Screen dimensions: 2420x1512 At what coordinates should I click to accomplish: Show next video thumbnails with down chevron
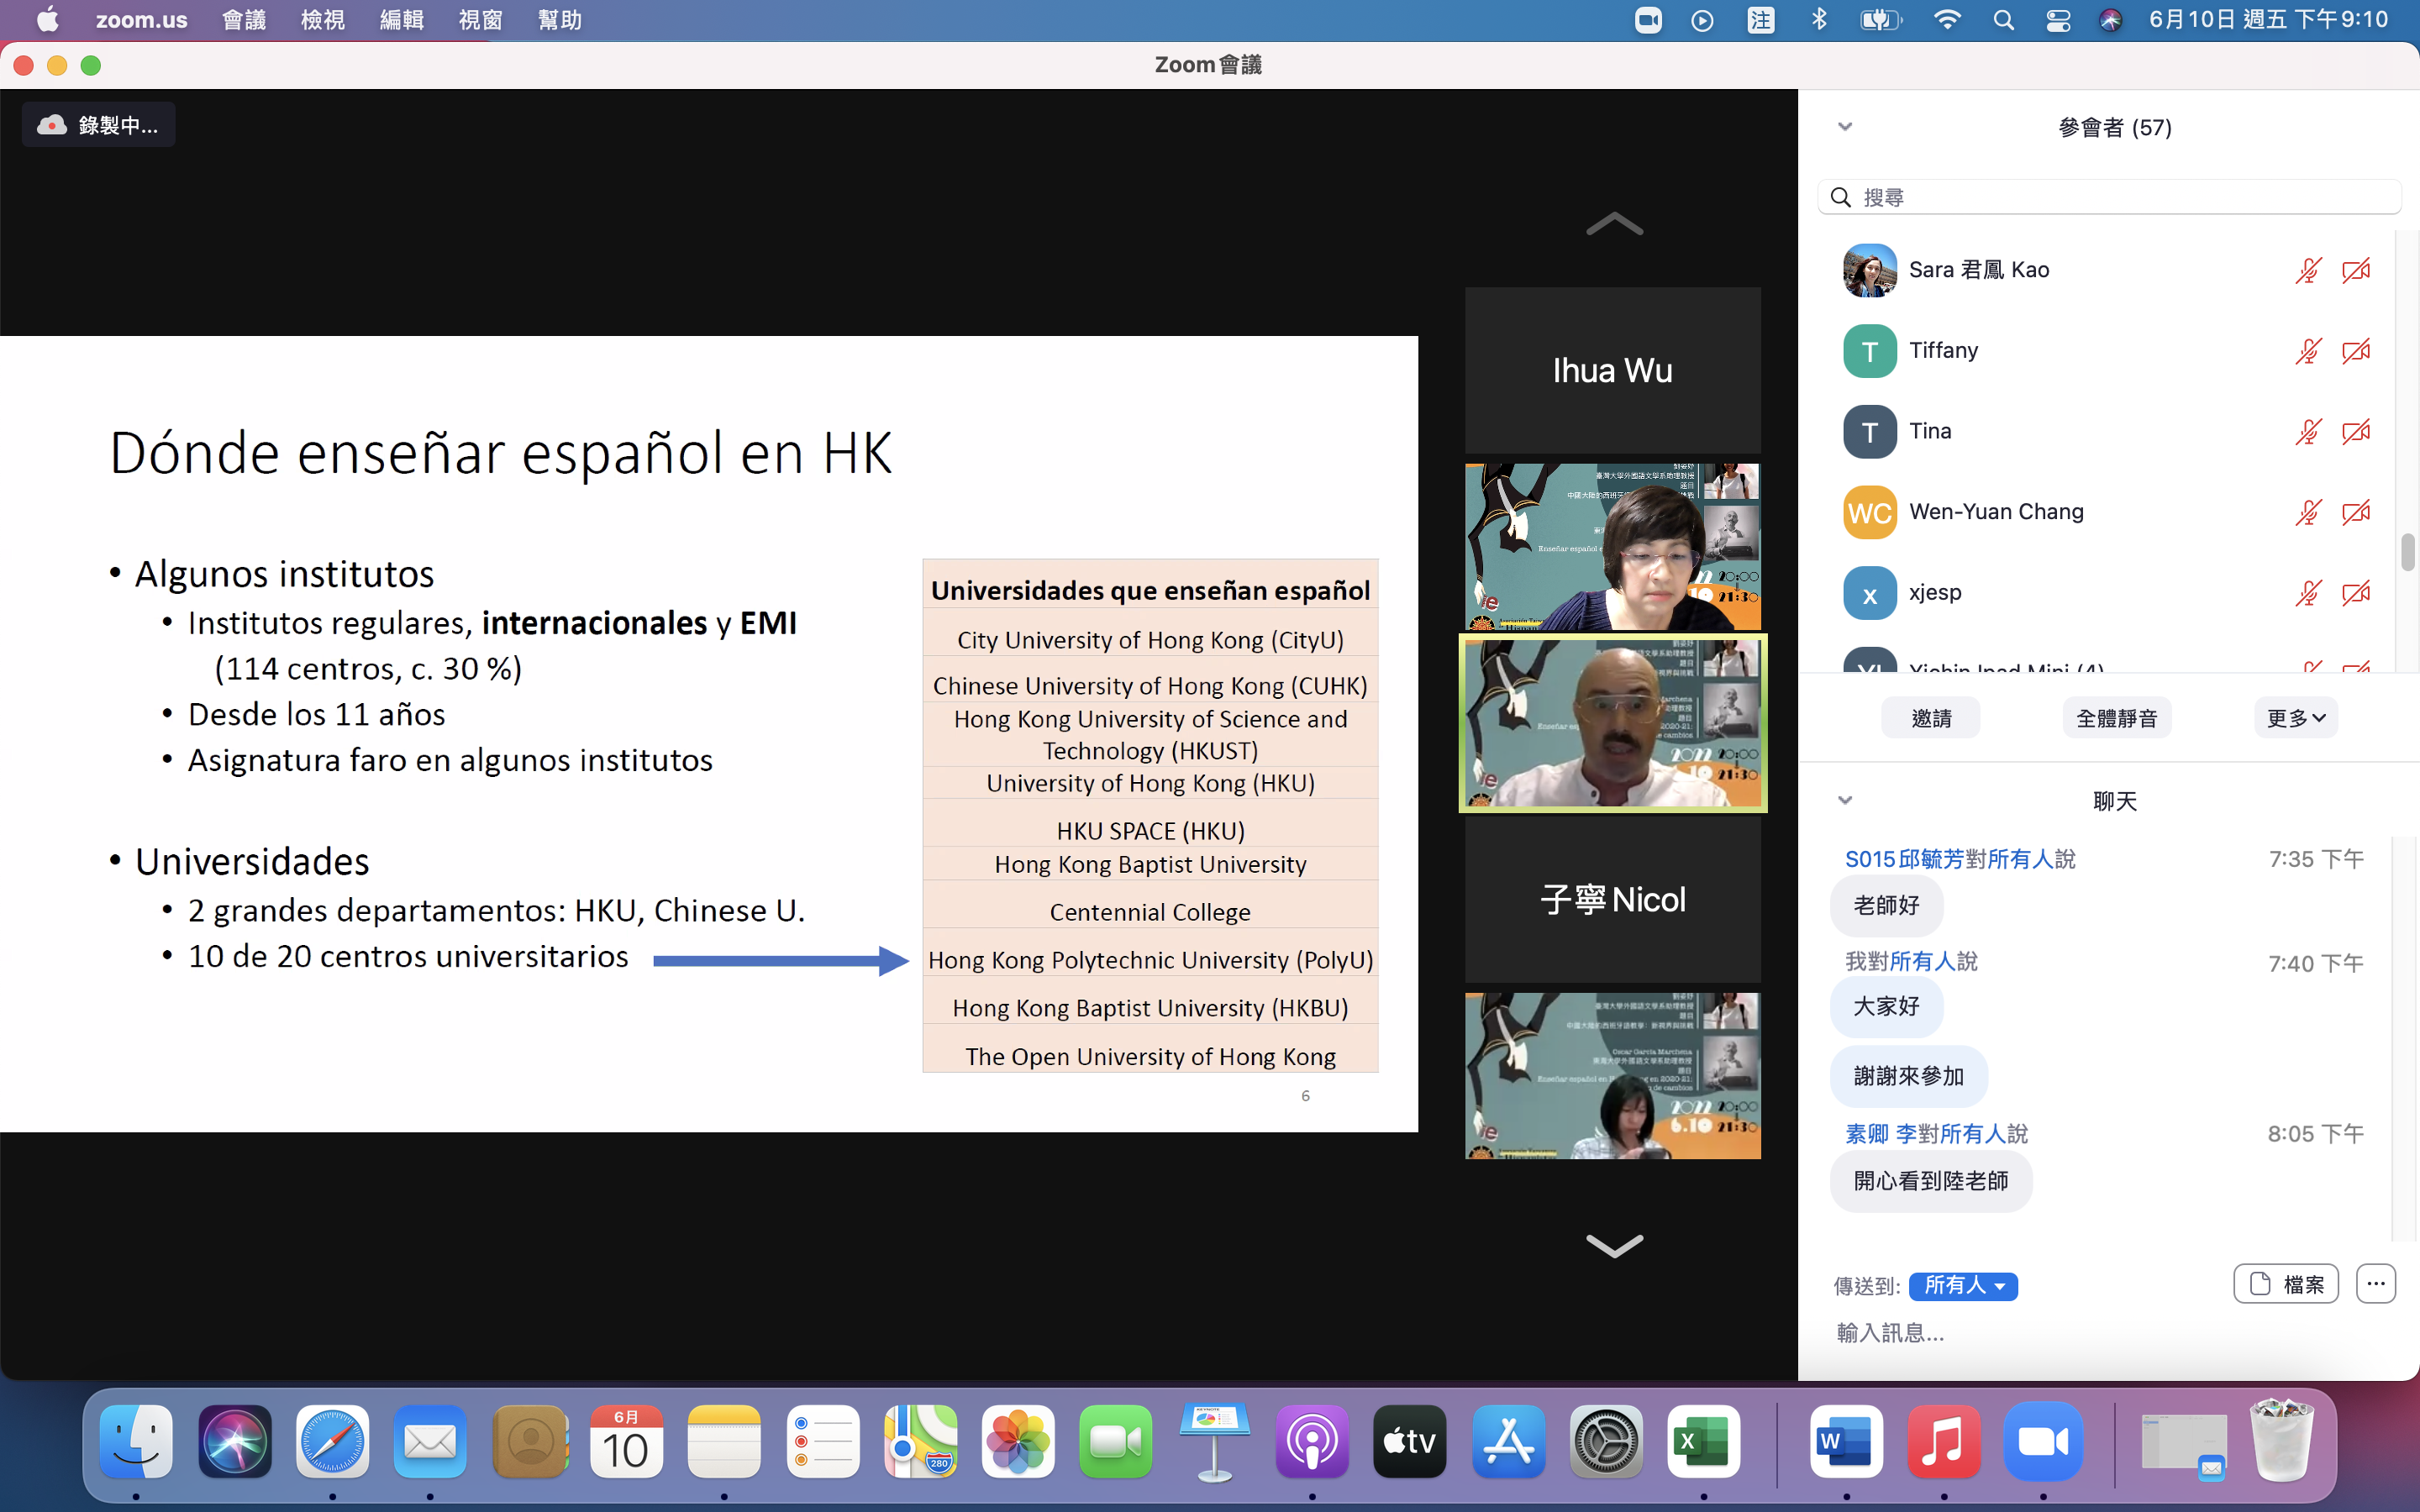1614,1245
